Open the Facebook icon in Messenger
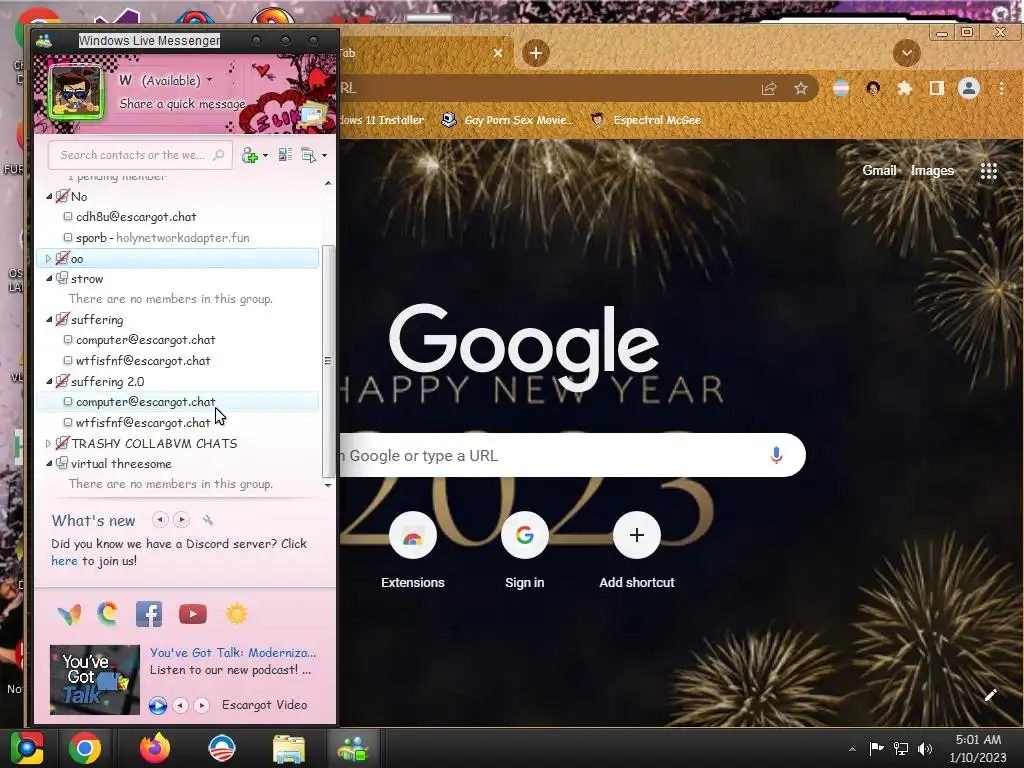This screenshot has height=768, width=1024. [x=149, y=615]
